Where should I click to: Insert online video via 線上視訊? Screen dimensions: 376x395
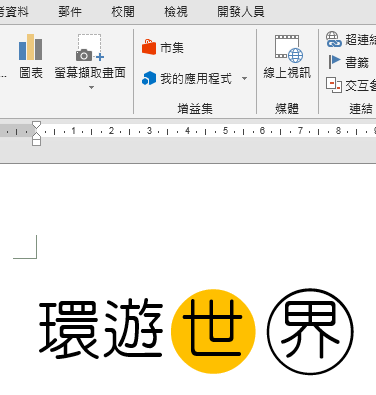287,57
